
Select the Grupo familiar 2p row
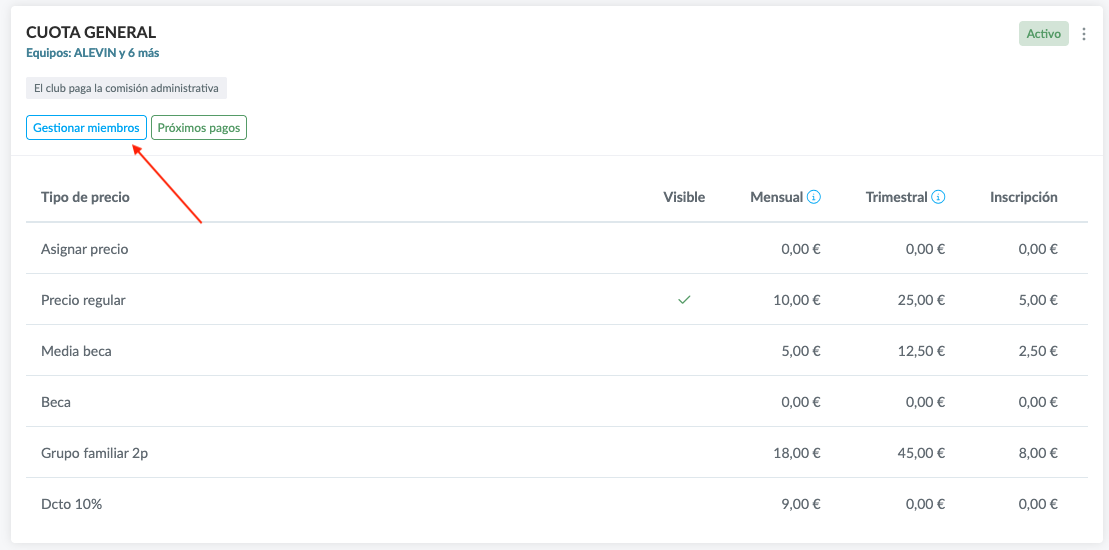pyautogui.click(x=94, y=453)
